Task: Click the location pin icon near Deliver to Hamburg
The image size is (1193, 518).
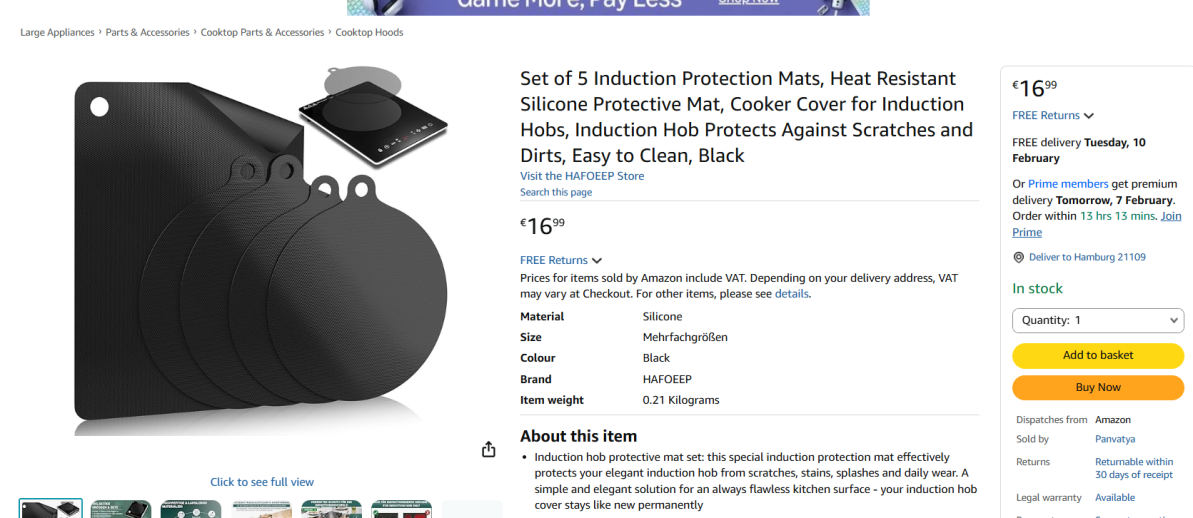Action: [x=1019, y=258]
